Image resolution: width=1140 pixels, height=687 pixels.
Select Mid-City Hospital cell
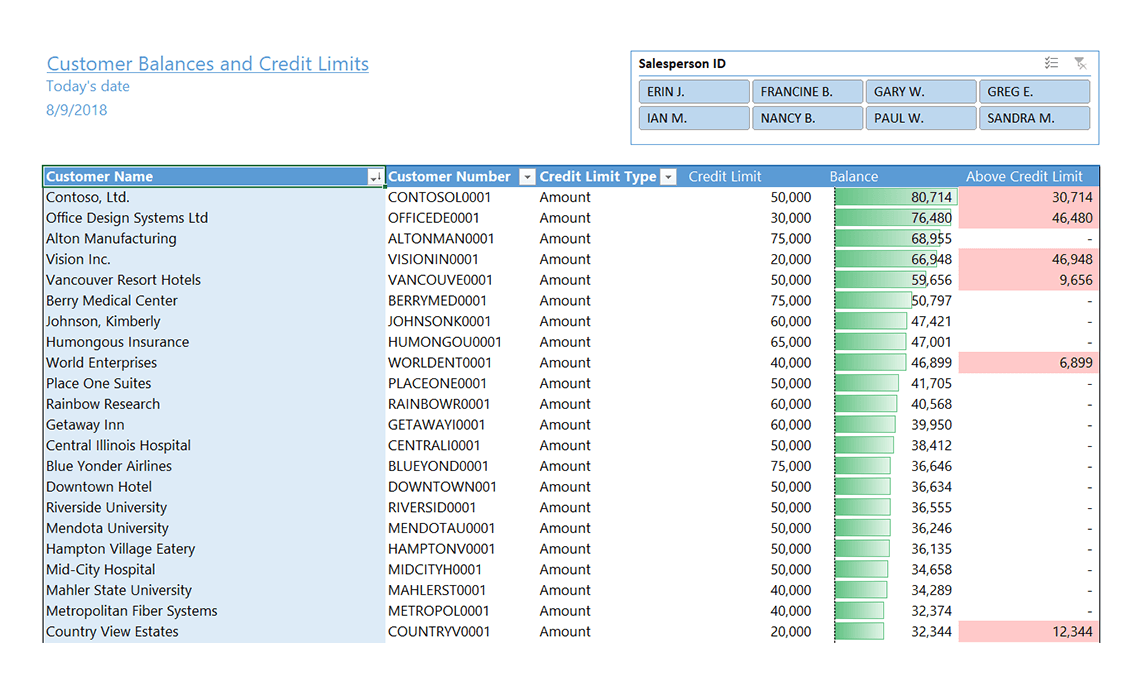[x=214, y=570]
